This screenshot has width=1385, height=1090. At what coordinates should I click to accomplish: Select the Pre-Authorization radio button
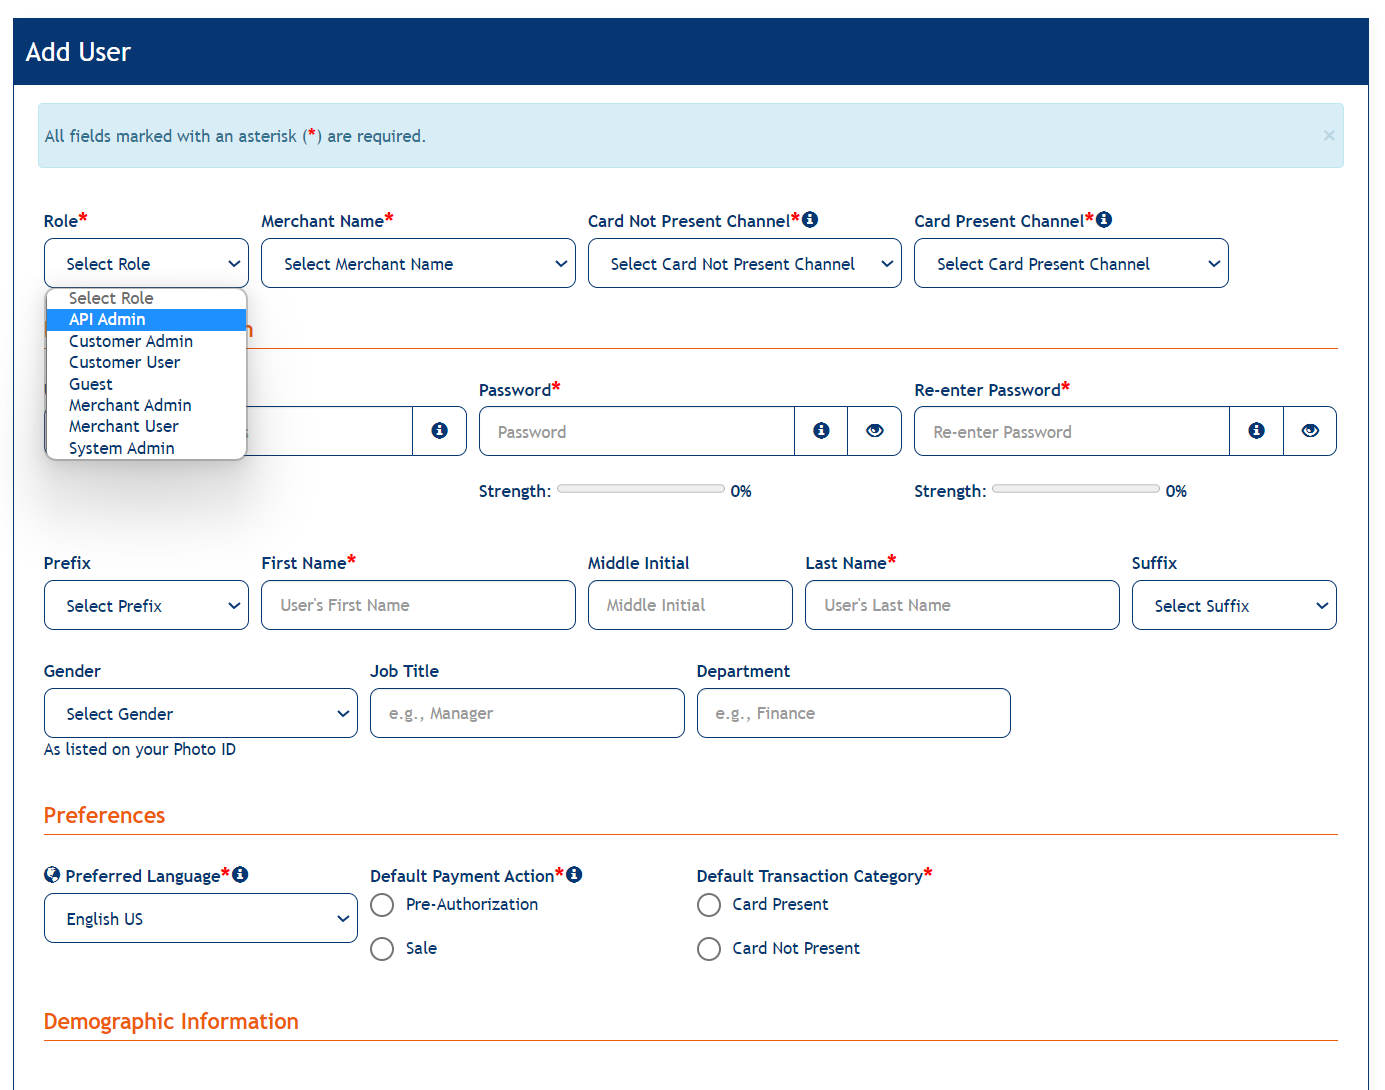tap(382, 905)
